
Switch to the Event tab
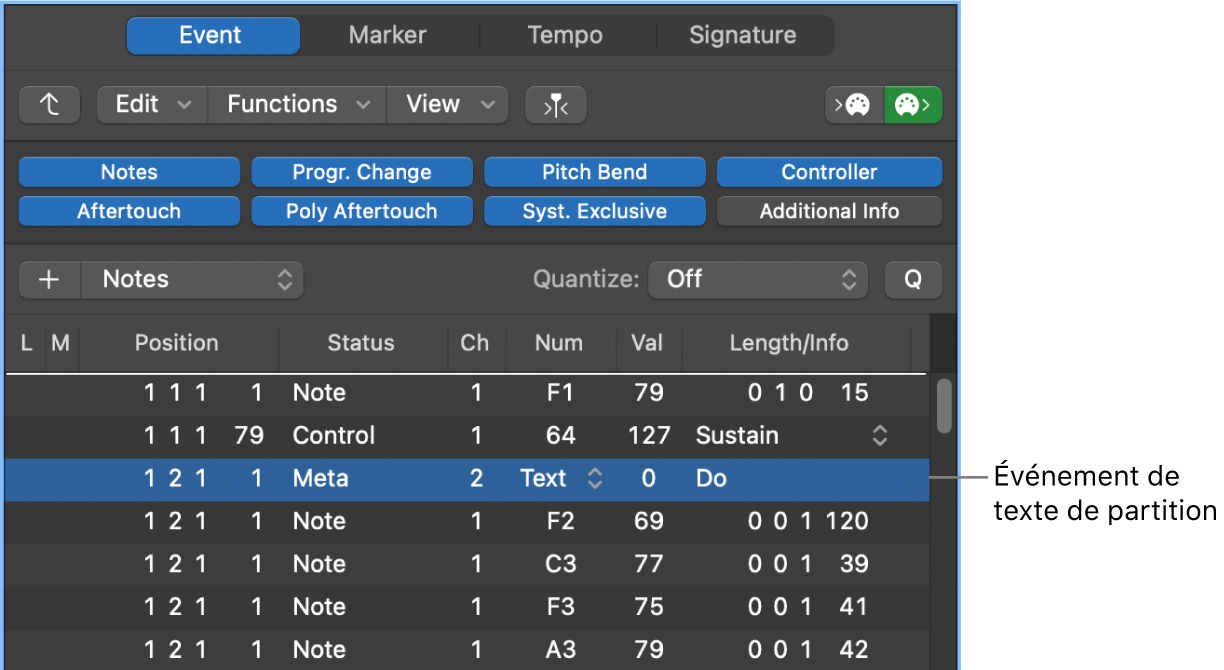tap(211, 36)
